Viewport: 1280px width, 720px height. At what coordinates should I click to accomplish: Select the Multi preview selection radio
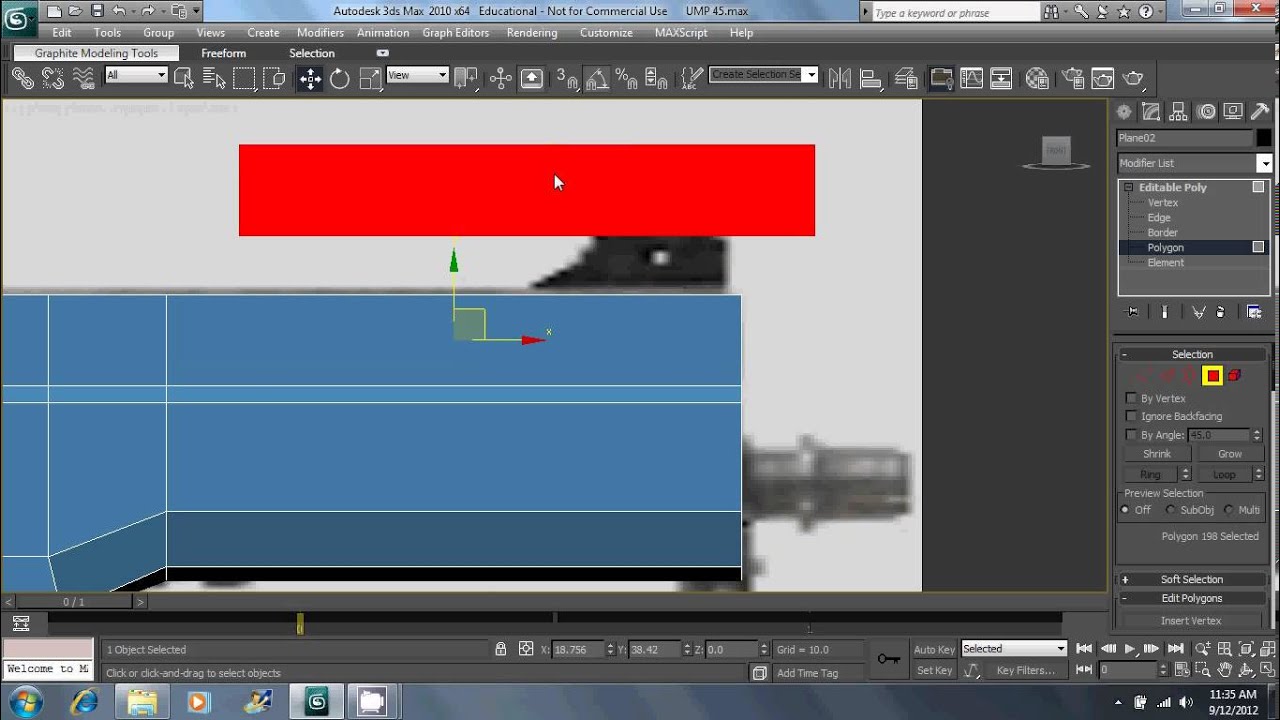pos(1229,510)
